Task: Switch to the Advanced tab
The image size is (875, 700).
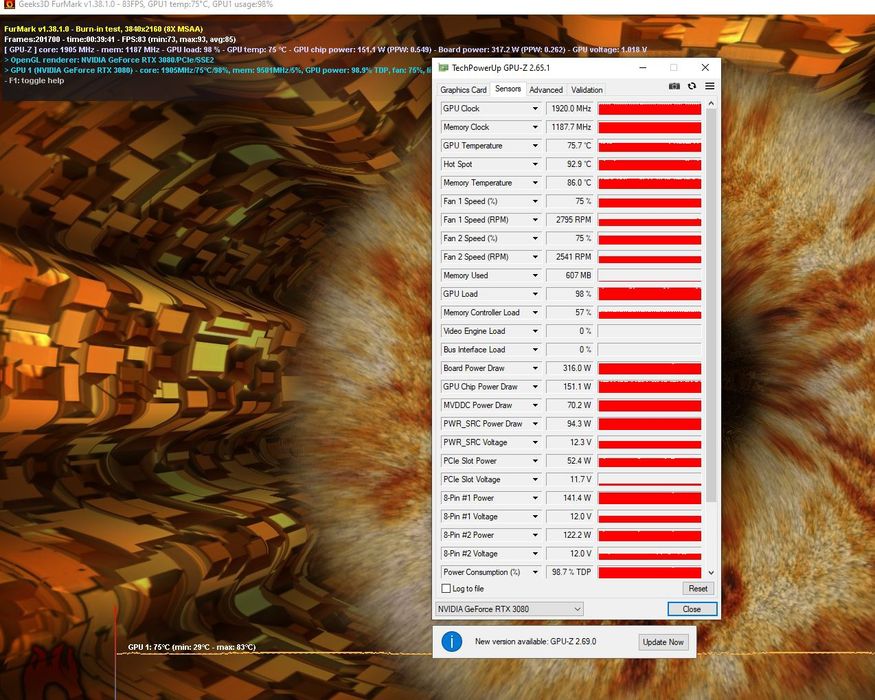Action: (x=546, y=90)
